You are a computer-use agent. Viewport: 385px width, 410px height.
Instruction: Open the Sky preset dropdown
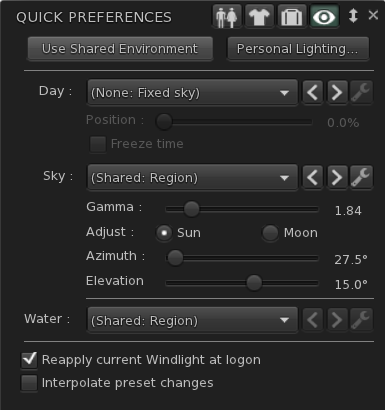point(192,177)
